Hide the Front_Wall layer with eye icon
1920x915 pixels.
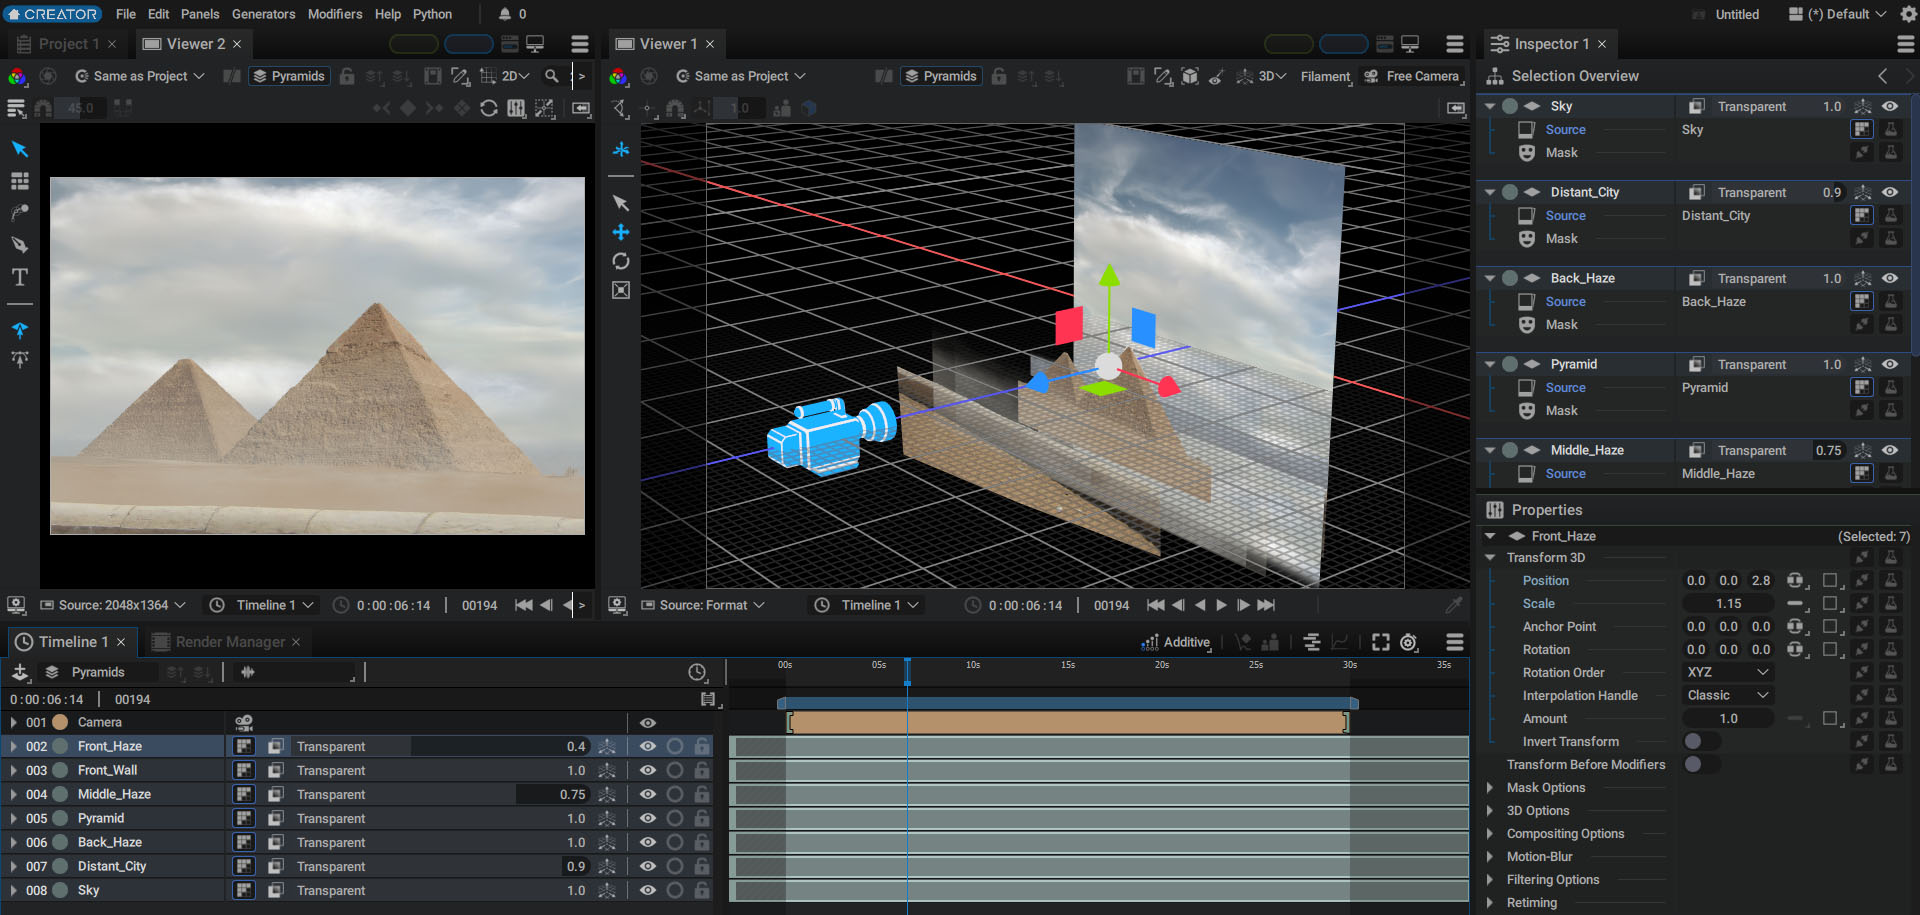point(648,770)
